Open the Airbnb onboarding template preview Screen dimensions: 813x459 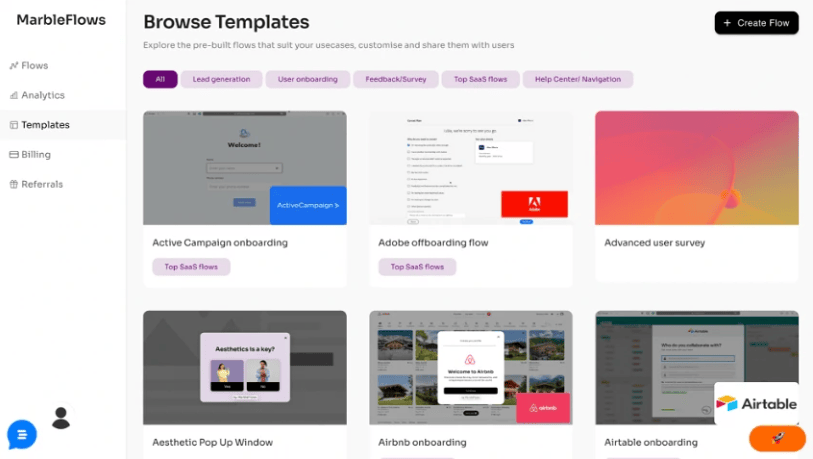point(471,367)
